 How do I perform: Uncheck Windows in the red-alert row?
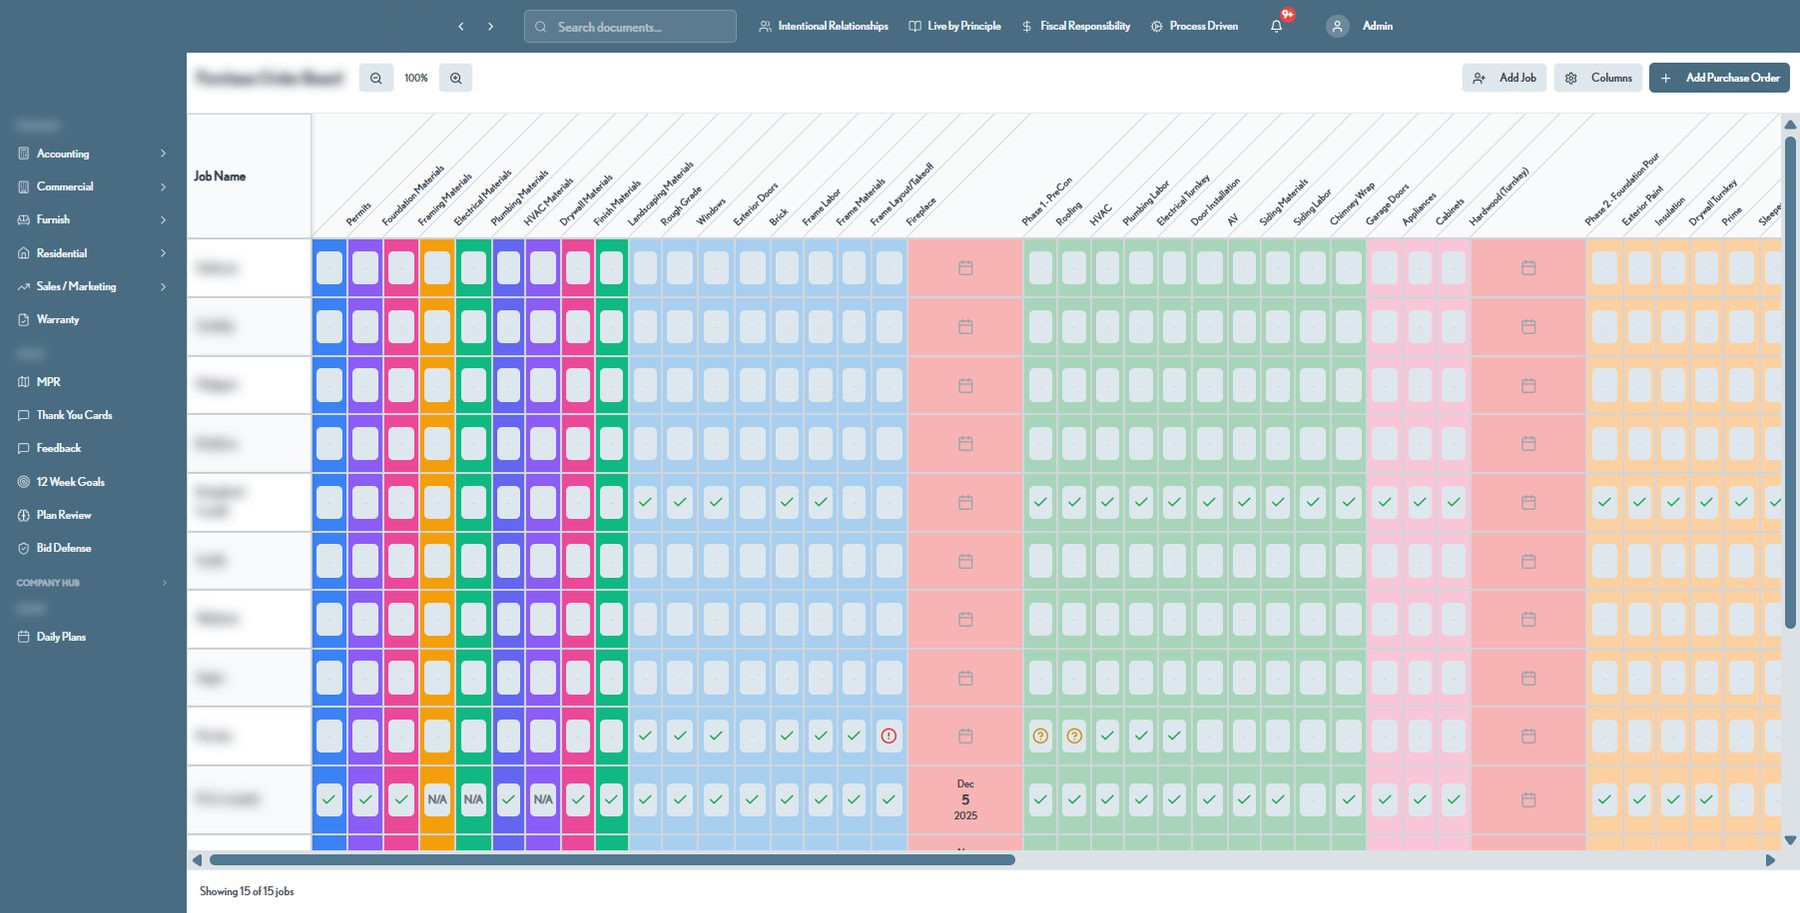tap(680, 736)
